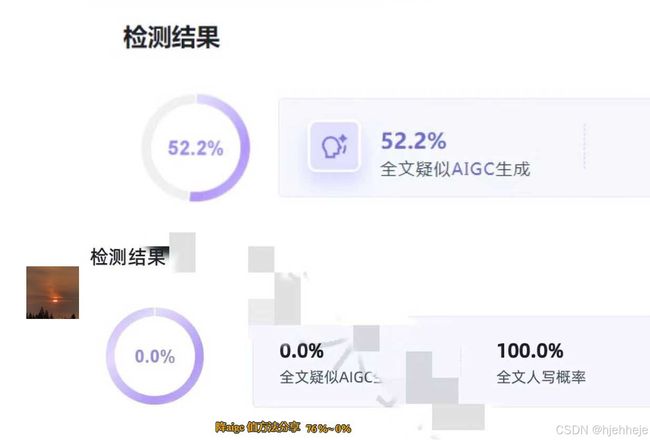Click the yellow 76%~0% caption text
Viewport: 650px width, 440px height.
pyautogui.click(x=328, y=428)
